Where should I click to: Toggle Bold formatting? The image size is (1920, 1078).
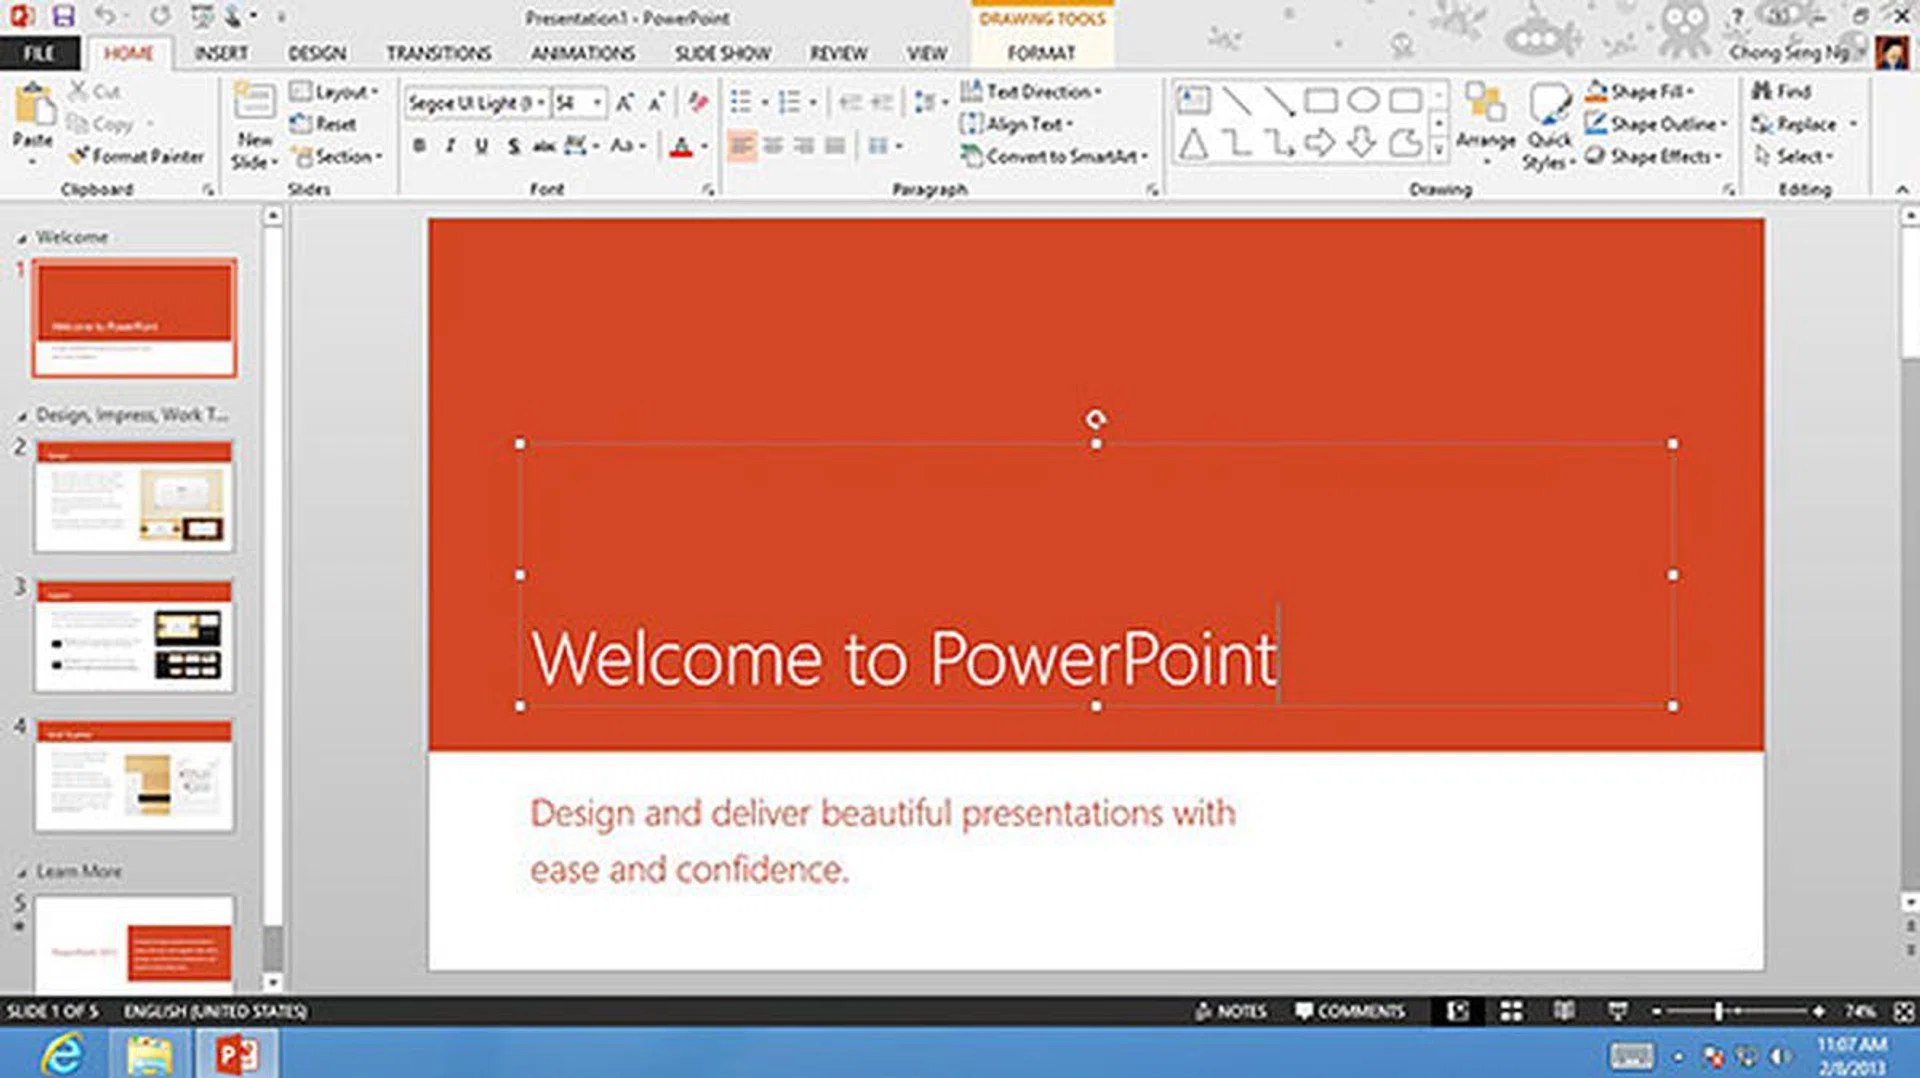pos(420,146)
